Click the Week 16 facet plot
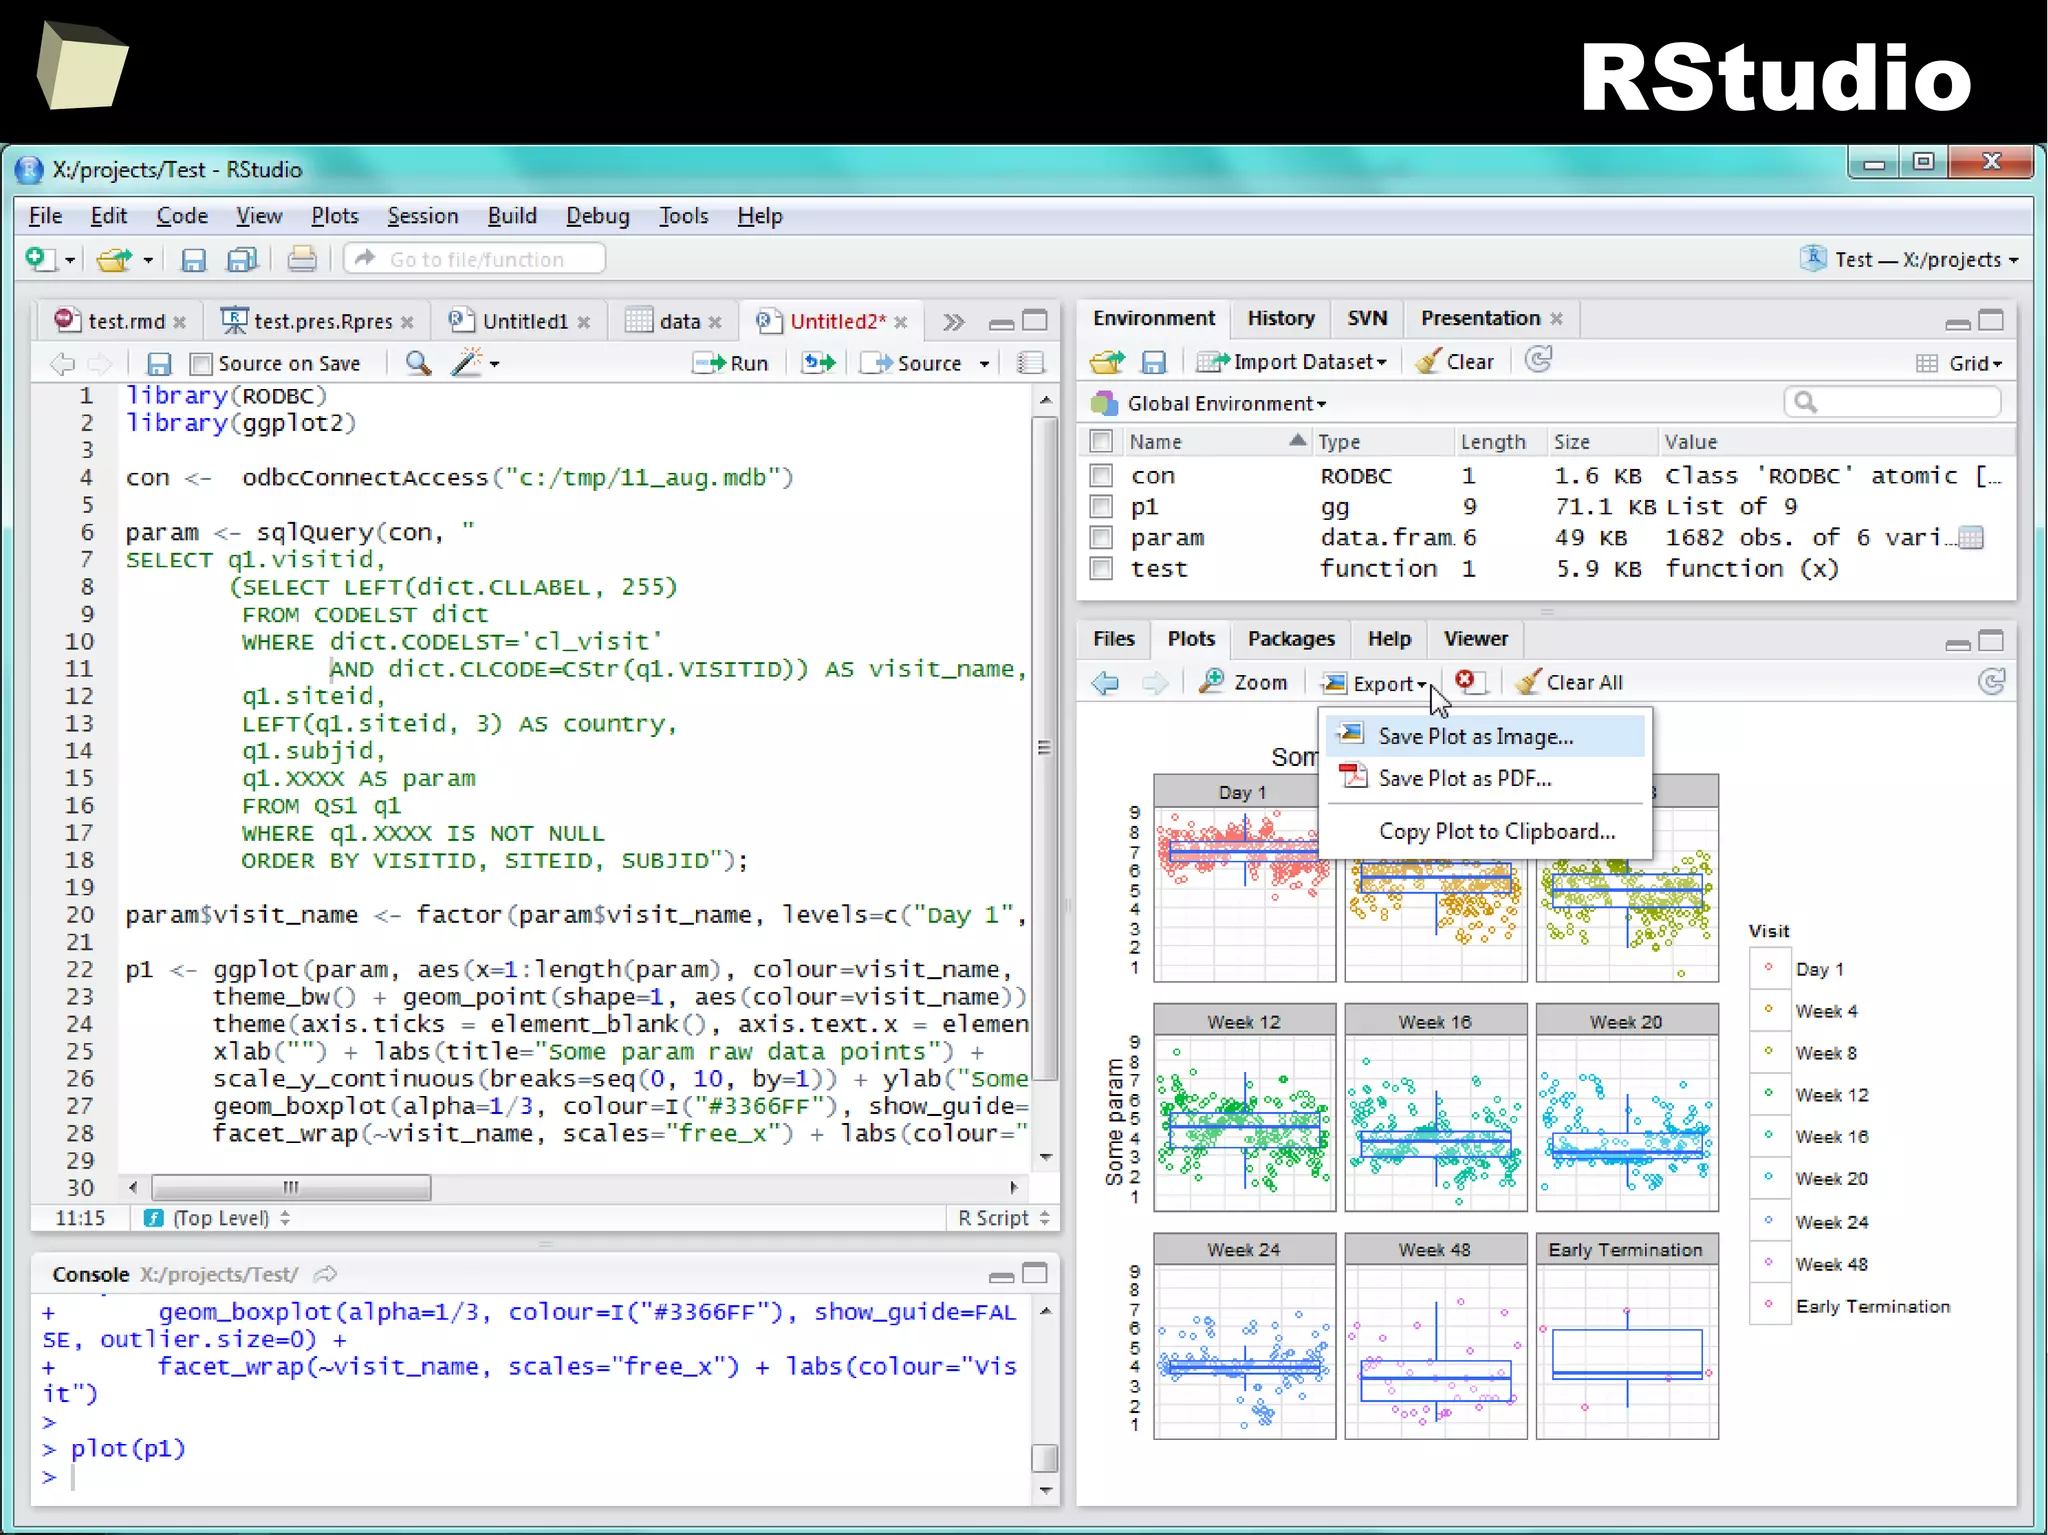The height and width of the screenshot is (1535, 2048). tap(1435, 1108)
